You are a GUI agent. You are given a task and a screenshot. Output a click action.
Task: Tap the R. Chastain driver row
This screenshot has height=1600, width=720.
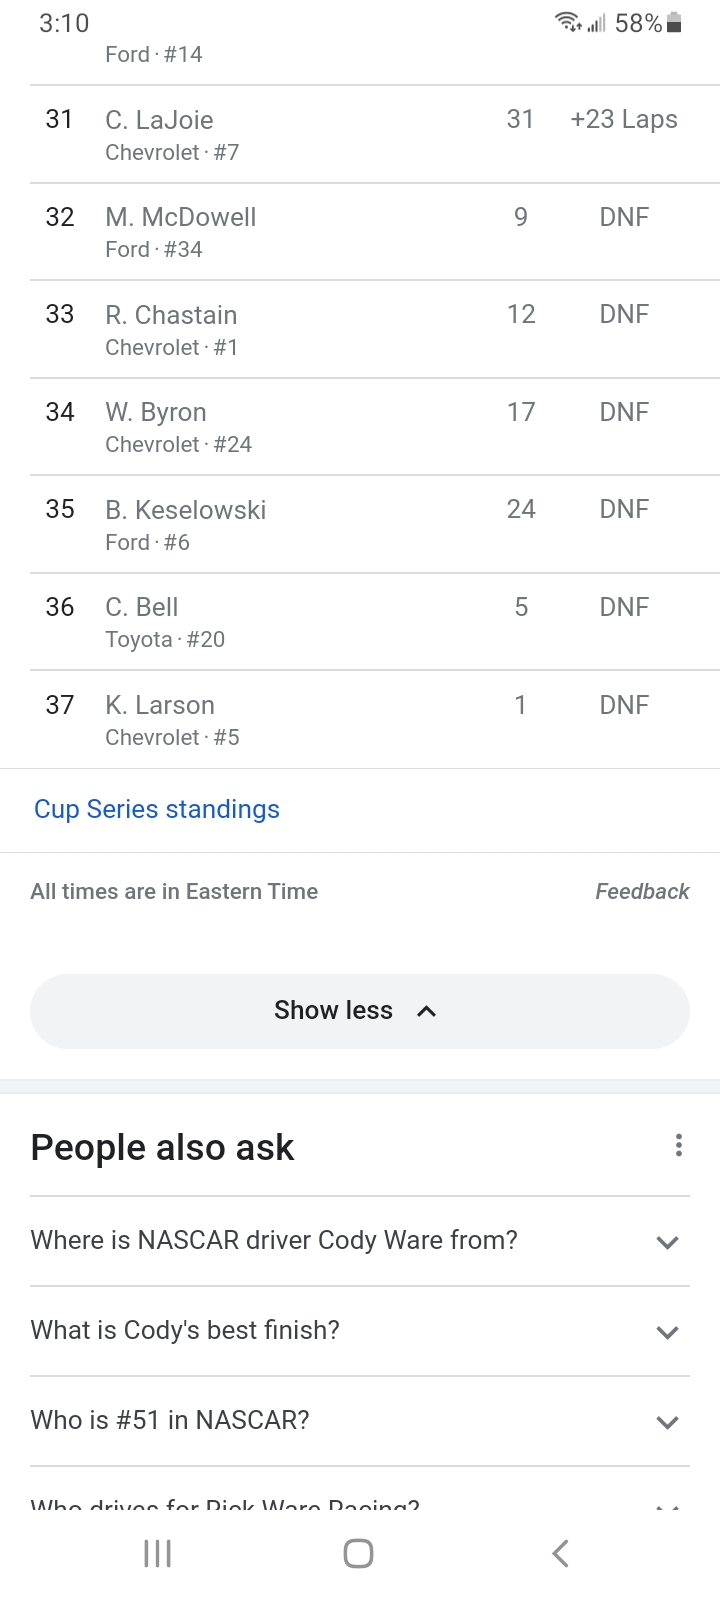coord(360,329)
